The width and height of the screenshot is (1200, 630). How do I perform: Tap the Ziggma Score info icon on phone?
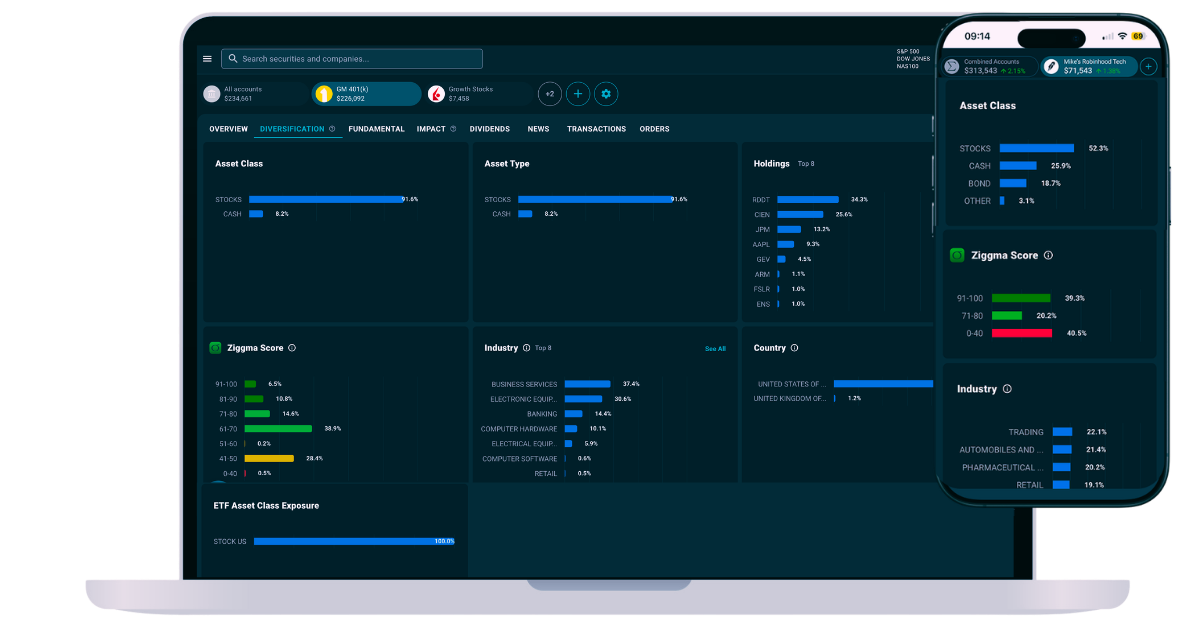tap(1048, 256)
